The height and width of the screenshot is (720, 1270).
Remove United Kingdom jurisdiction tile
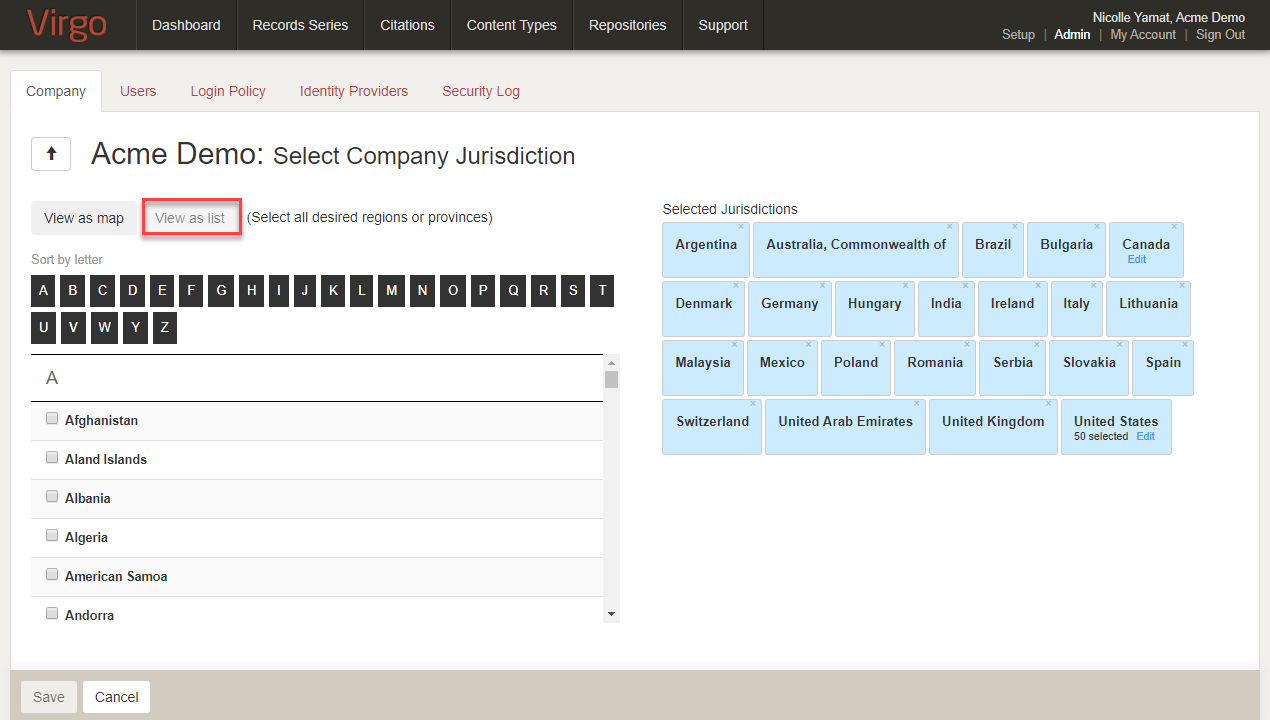point(1049,404)
